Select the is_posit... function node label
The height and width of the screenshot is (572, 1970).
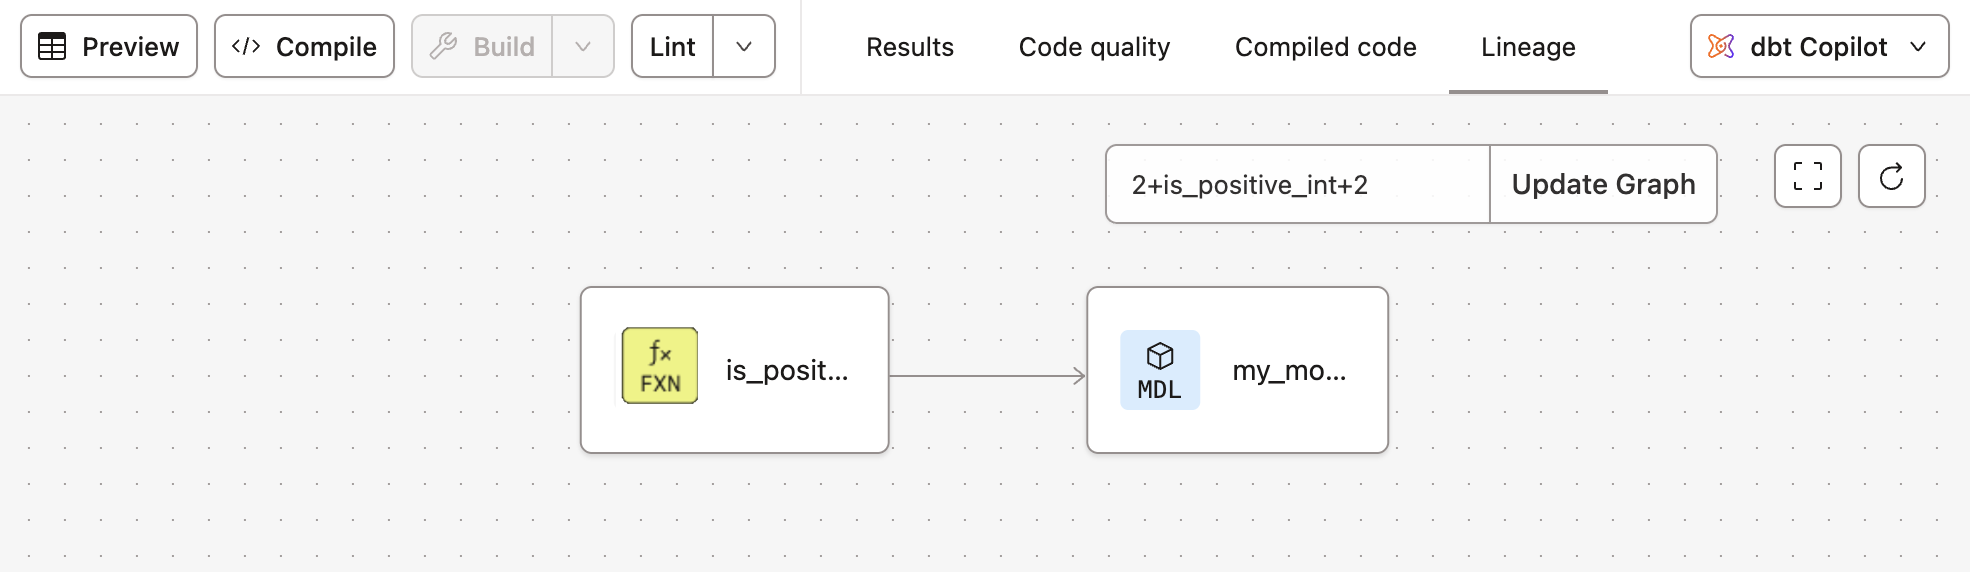coord(787,371)
